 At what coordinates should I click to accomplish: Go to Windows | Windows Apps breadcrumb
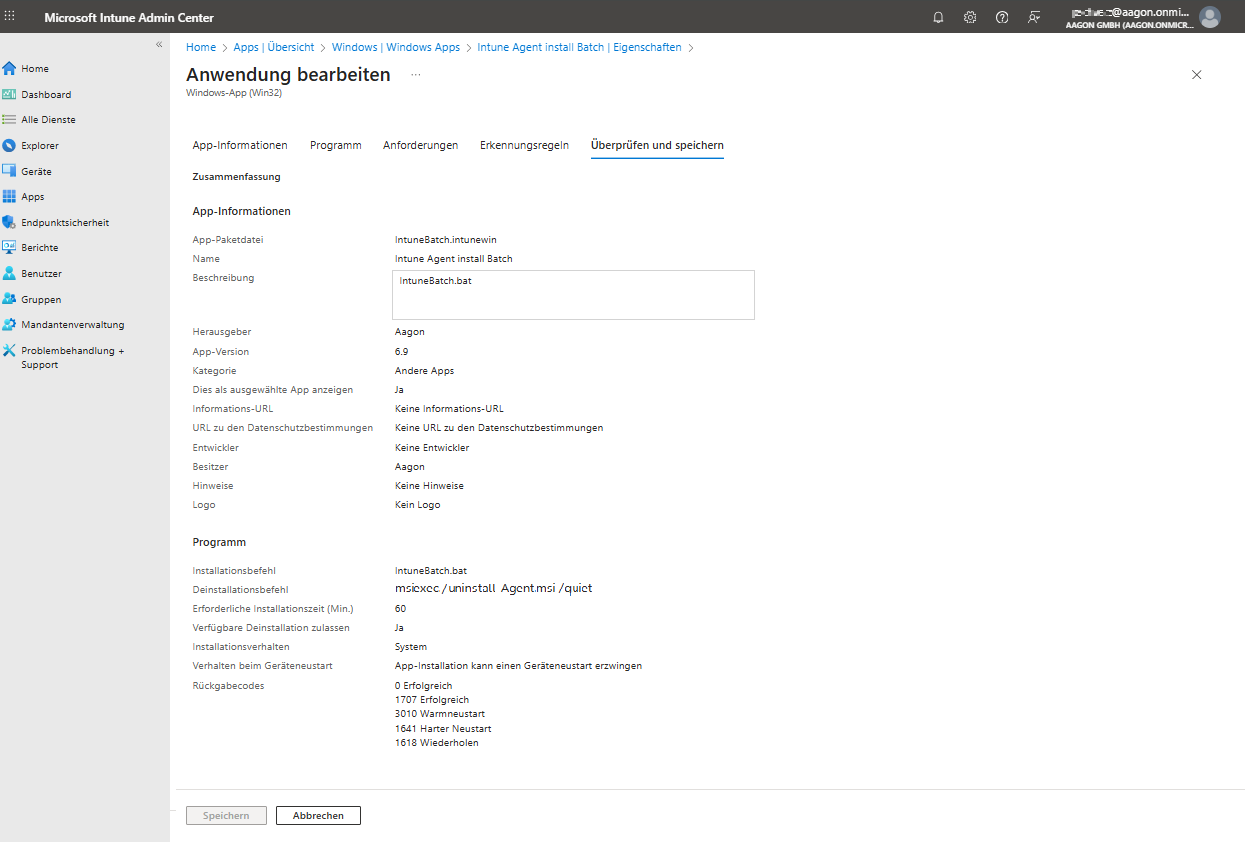[396, 47]
